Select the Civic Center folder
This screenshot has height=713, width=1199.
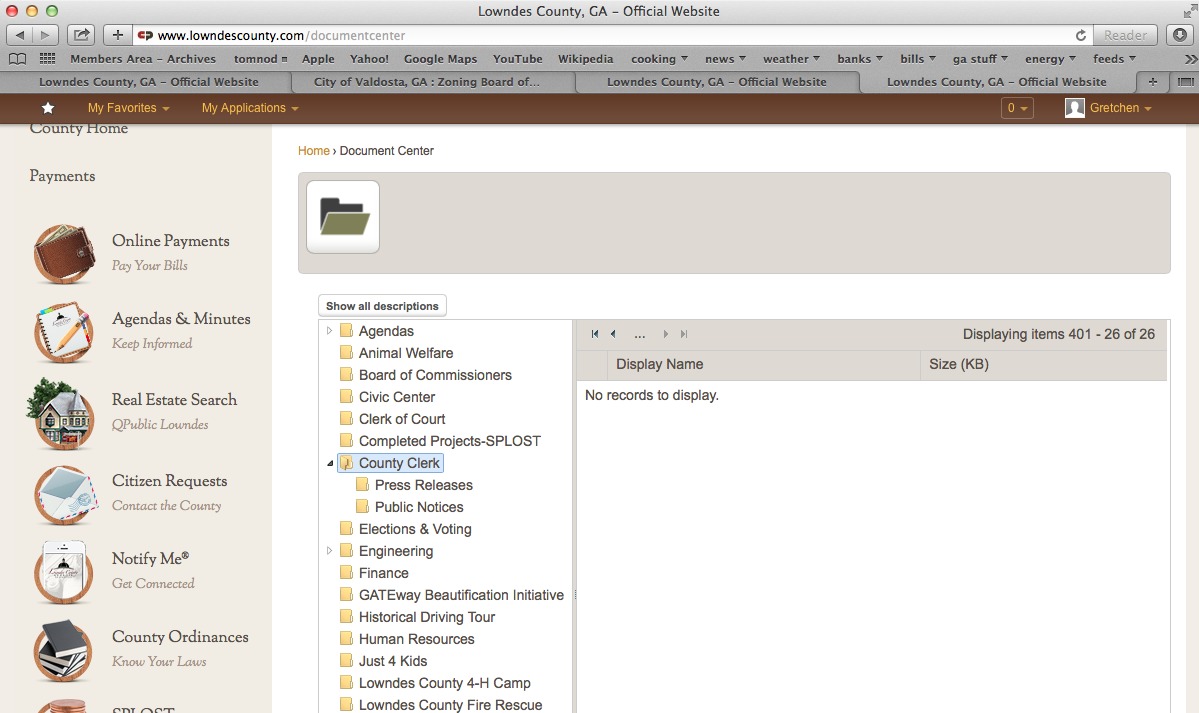coord(397,397)
